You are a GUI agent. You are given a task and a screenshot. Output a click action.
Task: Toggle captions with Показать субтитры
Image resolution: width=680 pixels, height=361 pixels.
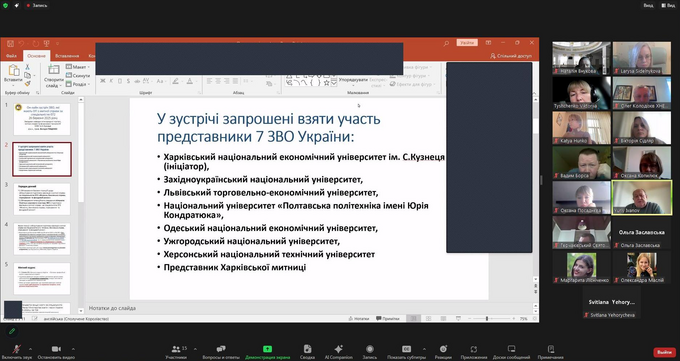(x=406, y=351)
